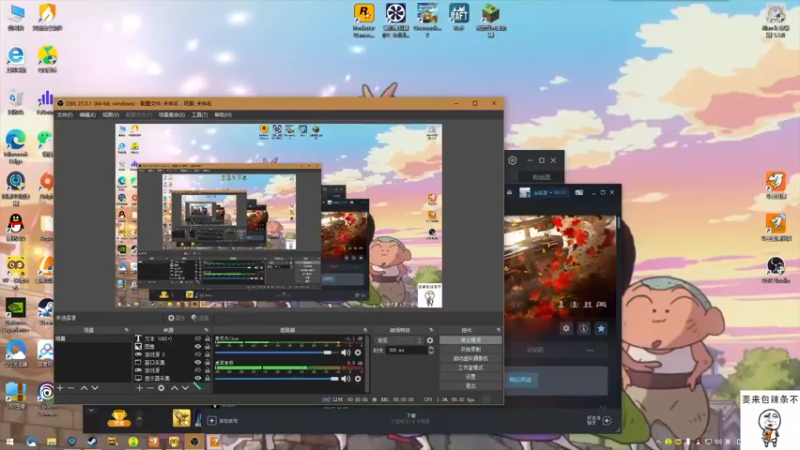Open Steam friends chat plus icon
800x450 pixels.
coord(607,420)
